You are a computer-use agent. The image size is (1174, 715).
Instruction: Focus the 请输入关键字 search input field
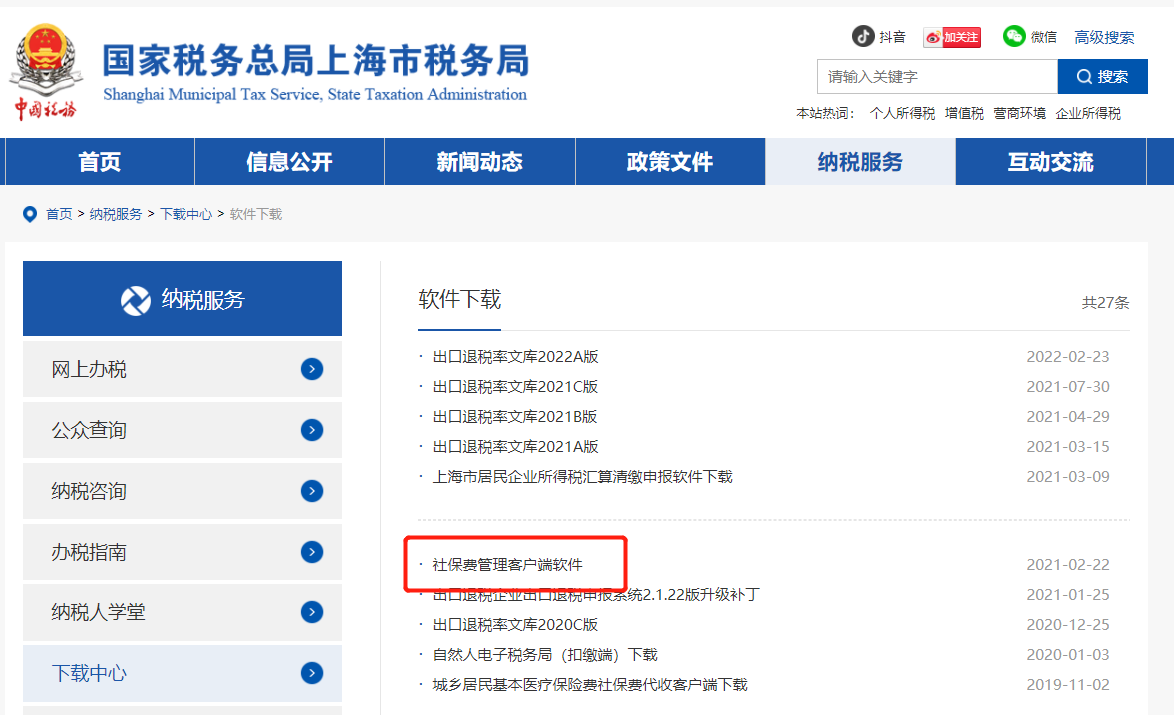pos(936,77)
